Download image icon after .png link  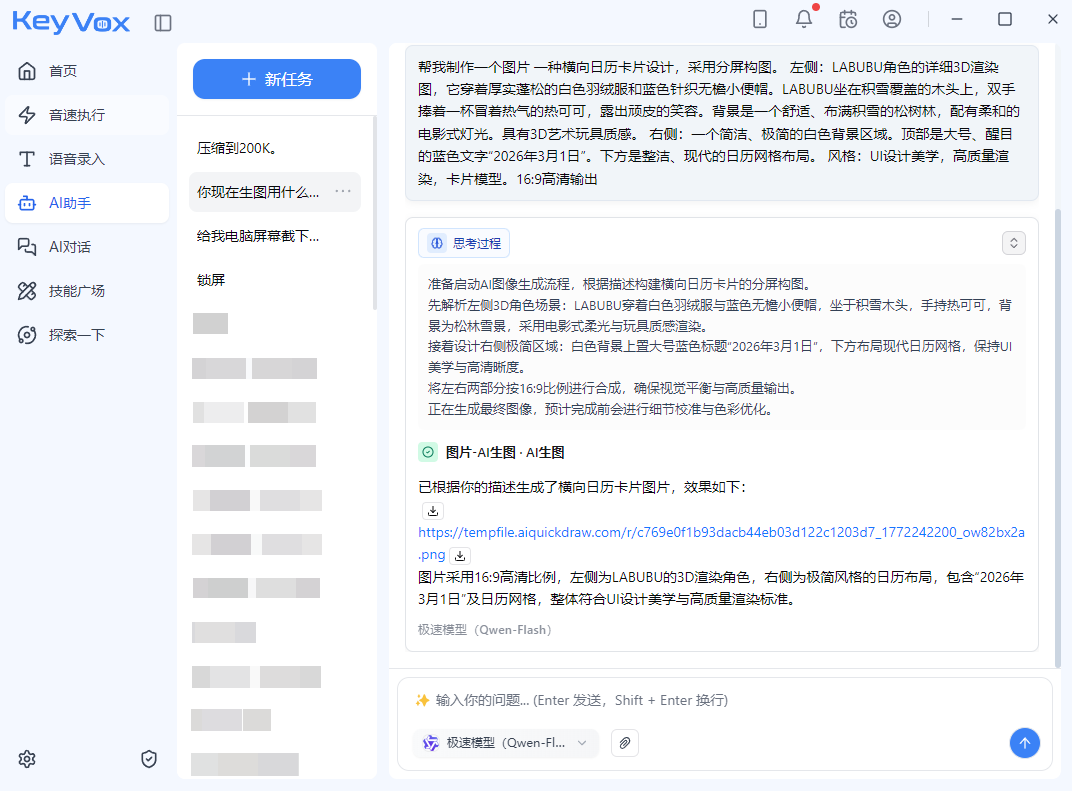pyautogui.click(x=460, y=555)
